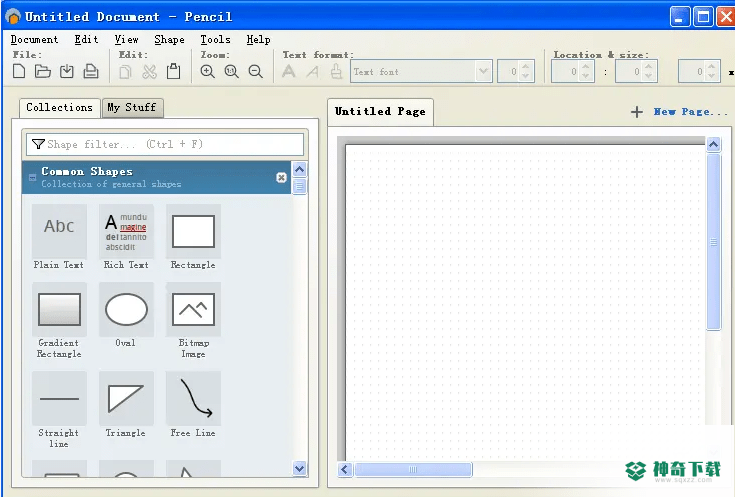Click the canvas vertical scroll-up arrow
The width and height of the screenshot is (735, 497).
pyautogui.click(x=713, y=144)
